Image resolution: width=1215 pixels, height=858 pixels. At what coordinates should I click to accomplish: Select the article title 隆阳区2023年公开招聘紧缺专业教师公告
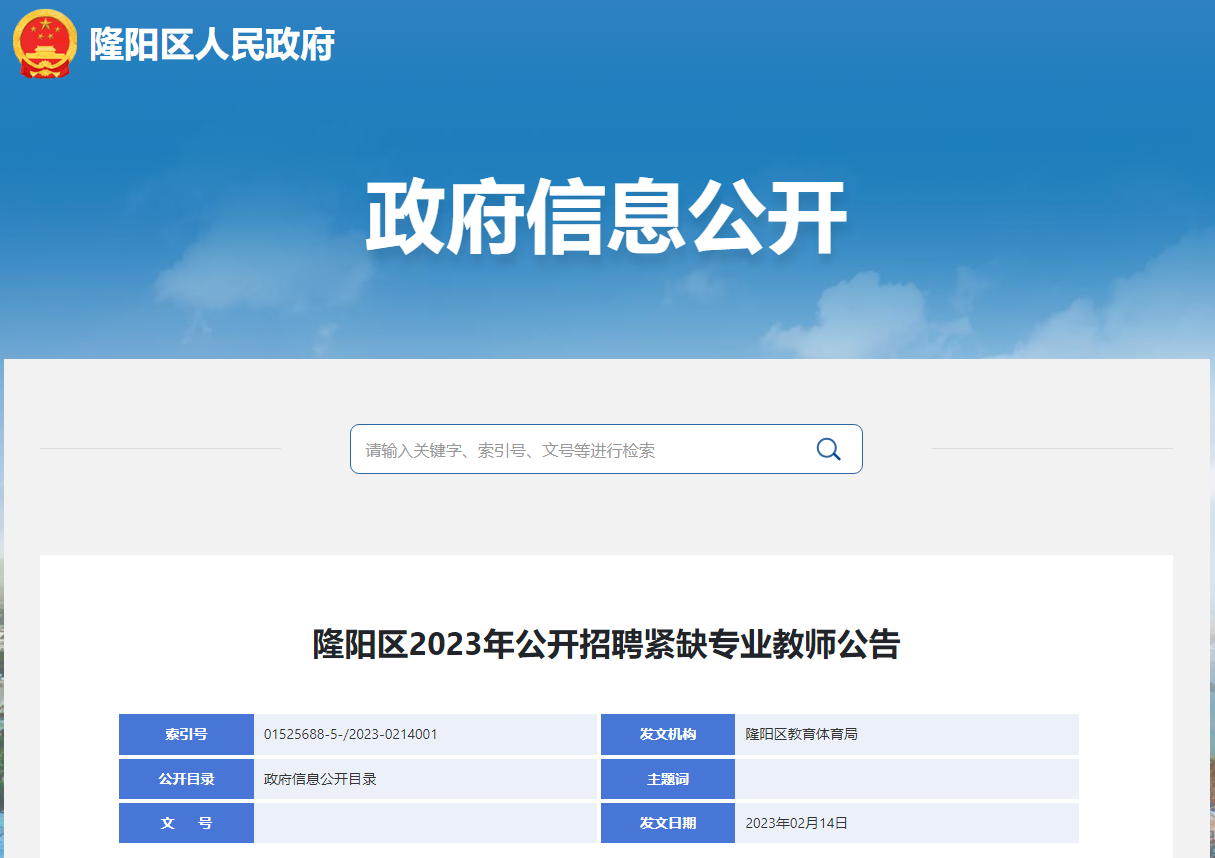point(606,644)
